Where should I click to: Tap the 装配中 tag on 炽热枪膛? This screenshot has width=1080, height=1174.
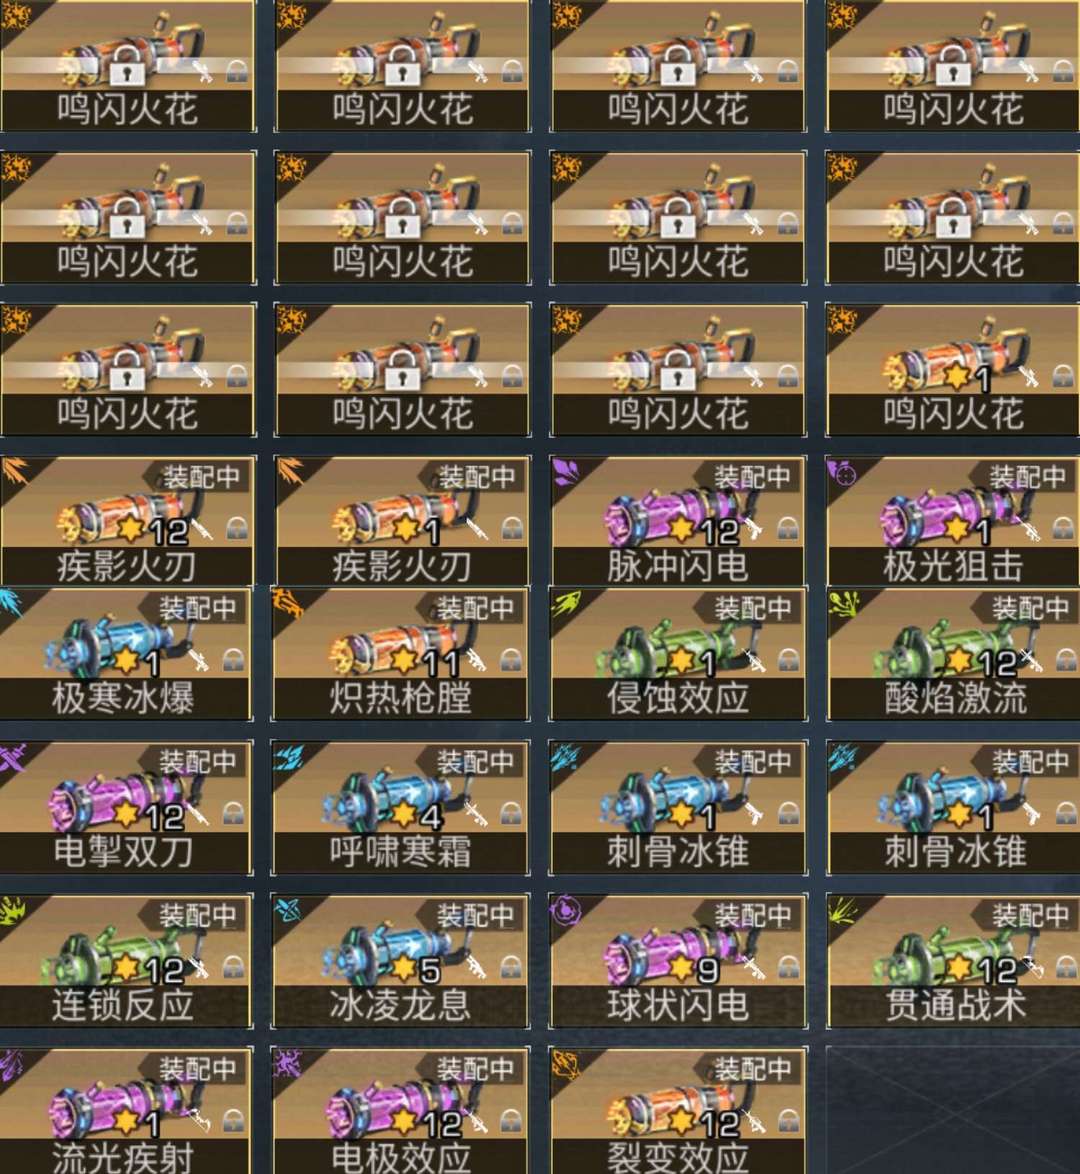pos(475,608)
